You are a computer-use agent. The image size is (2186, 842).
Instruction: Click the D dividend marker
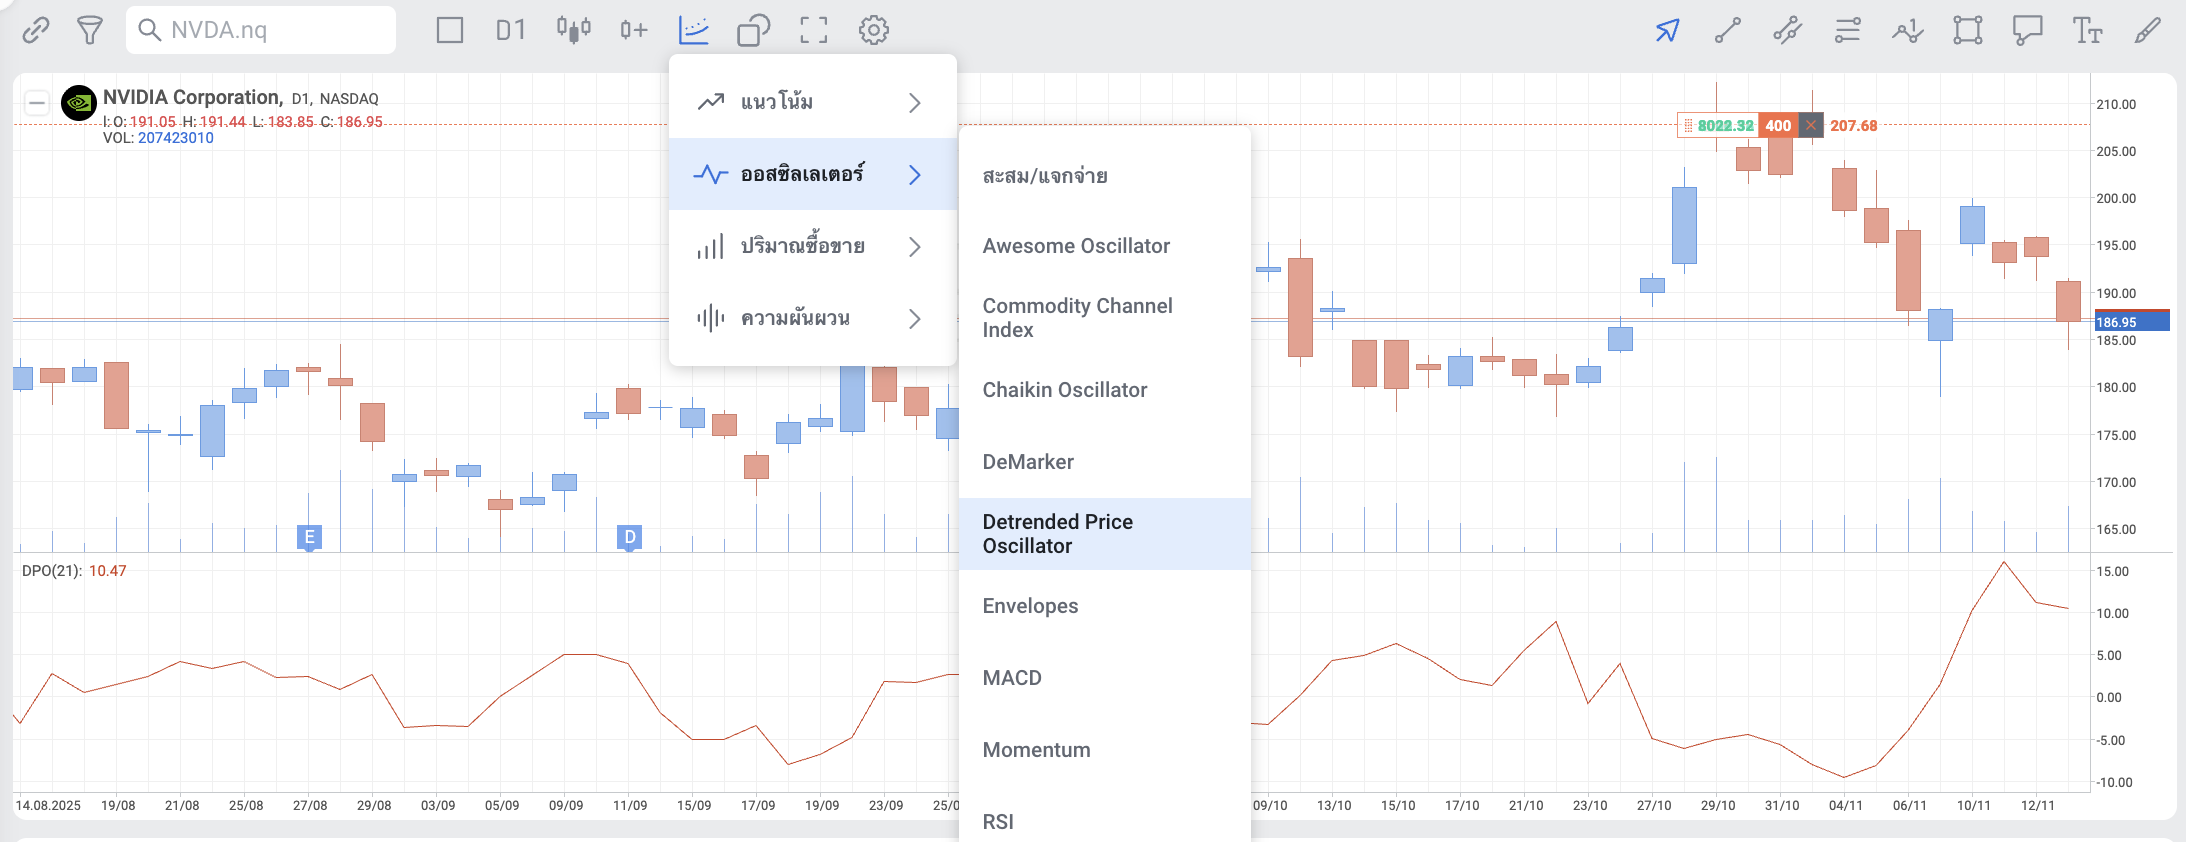630,537
